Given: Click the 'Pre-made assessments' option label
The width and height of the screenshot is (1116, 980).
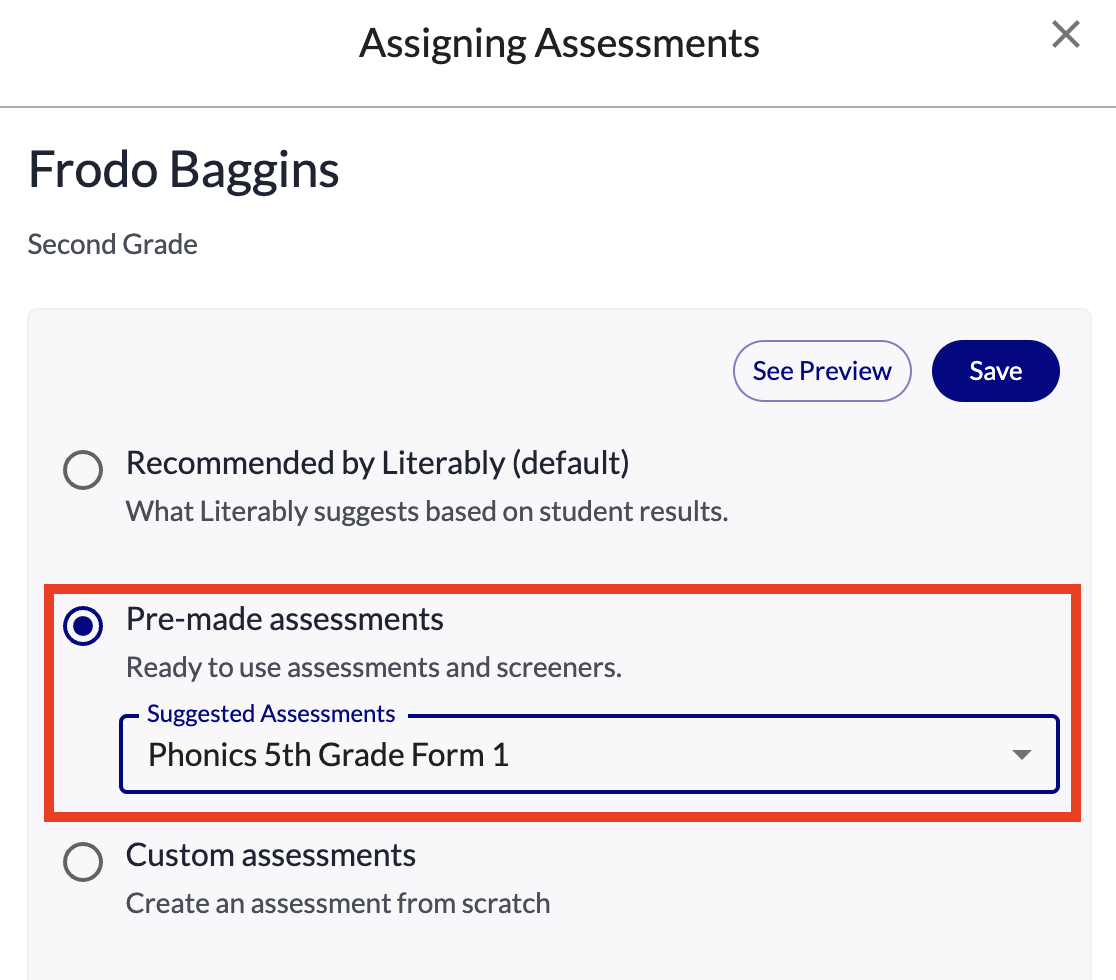Looking at the screenshot, I should pos(285,620).
